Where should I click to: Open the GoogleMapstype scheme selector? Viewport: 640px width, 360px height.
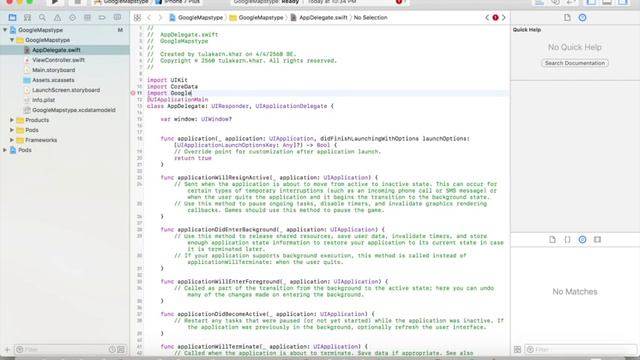pos(122,2)
